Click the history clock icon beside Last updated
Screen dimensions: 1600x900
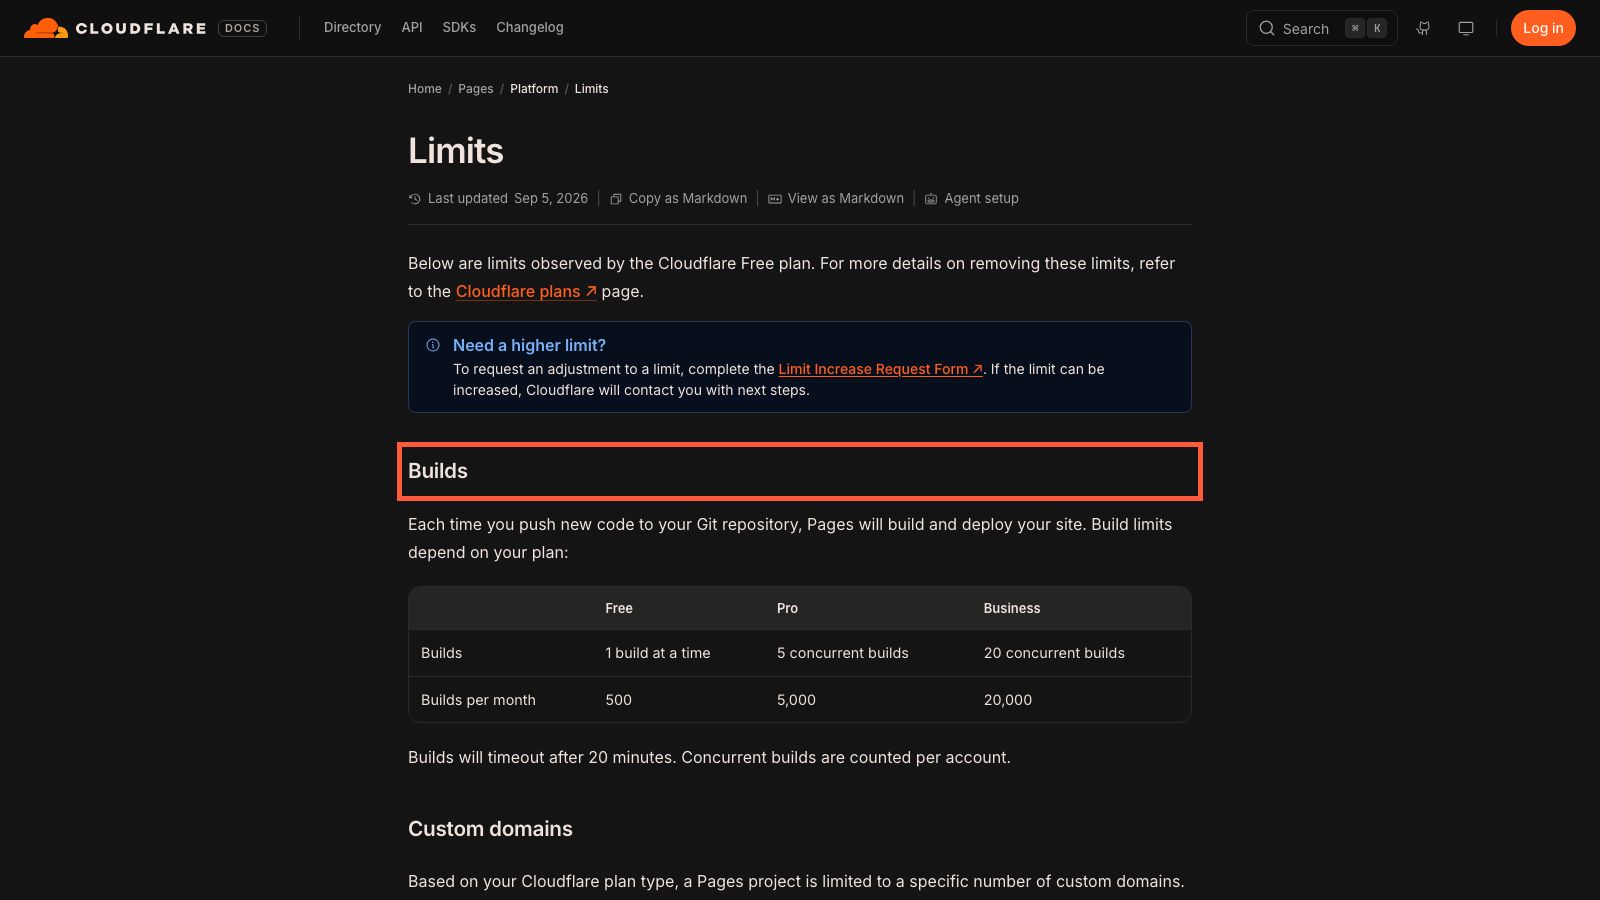[415, 199]
